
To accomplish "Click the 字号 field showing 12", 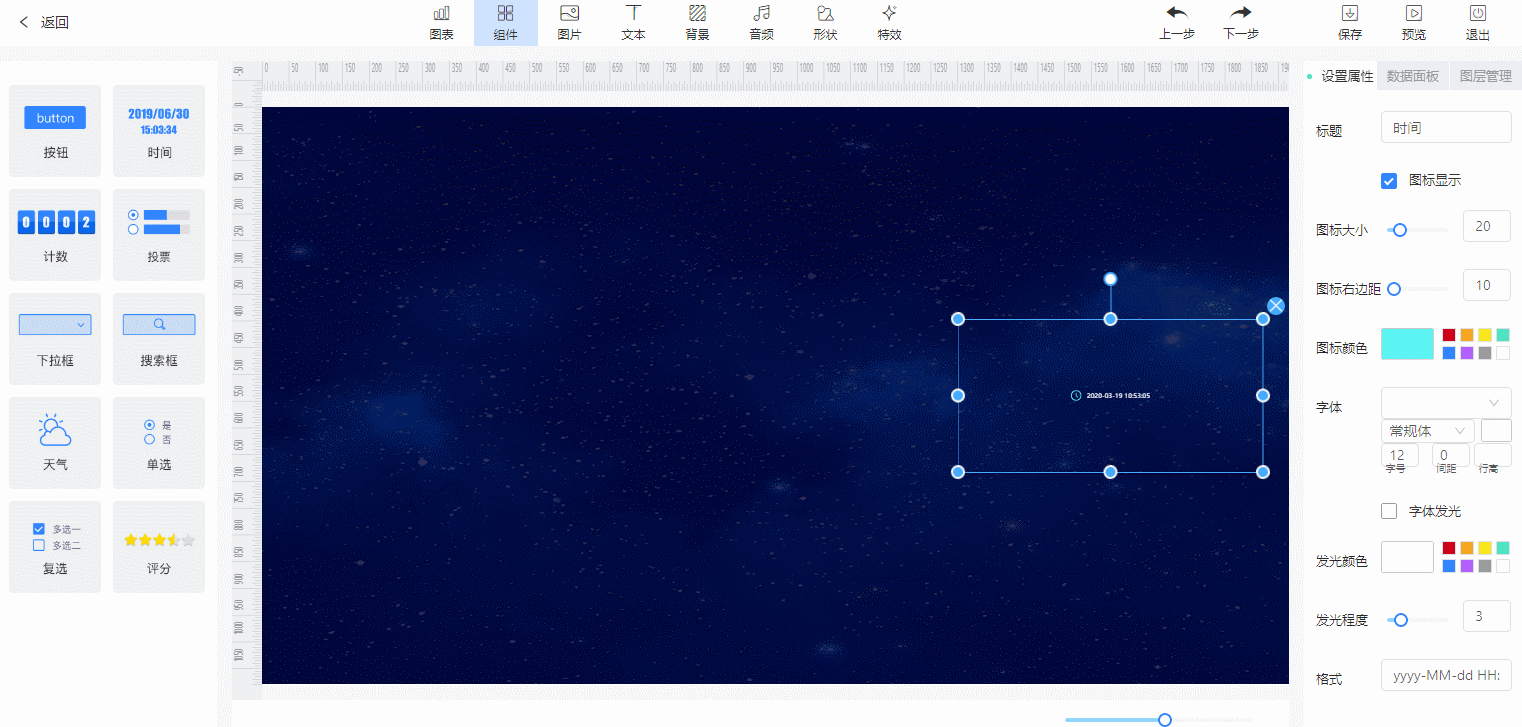I will pyautogui.click(x=1399, y=455).
